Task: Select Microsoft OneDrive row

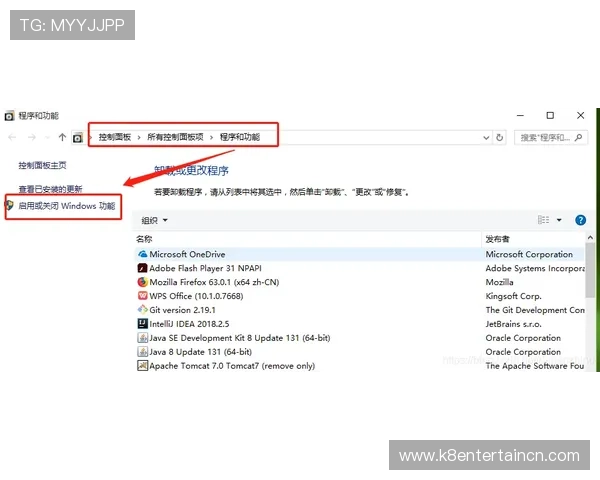Action: pyautogui.click(x=359, y=254)
